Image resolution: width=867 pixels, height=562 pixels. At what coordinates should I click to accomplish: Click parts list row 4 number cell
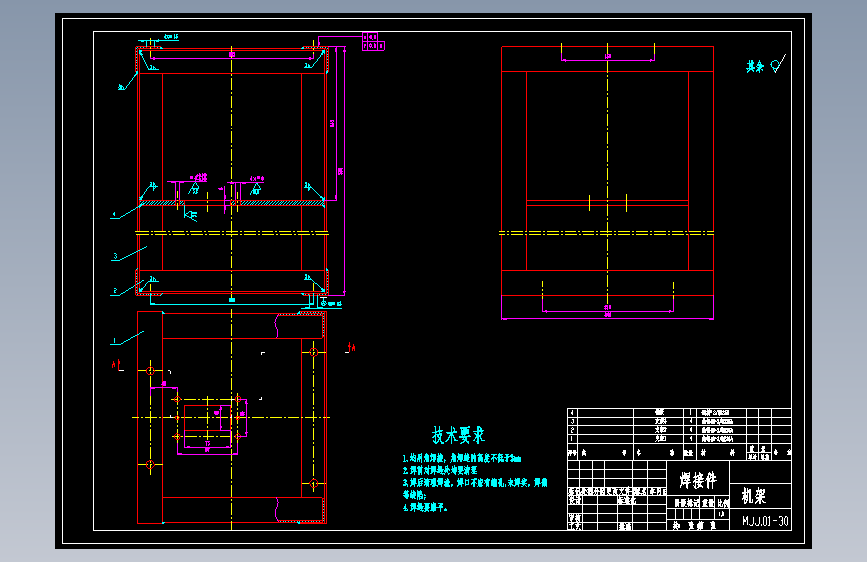click(572, 413)
